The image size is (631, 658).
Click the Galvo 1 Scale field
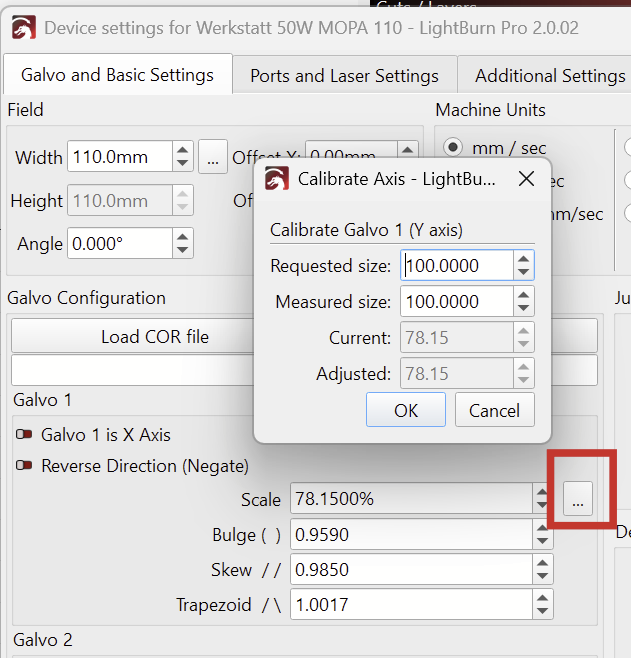pos(411,498)
